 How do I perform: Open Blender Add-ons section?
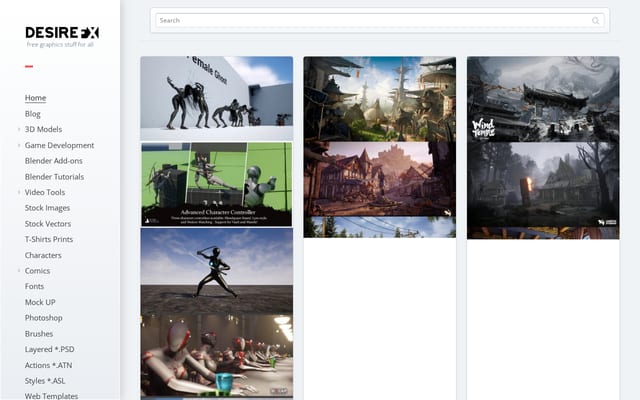[53, 161]
